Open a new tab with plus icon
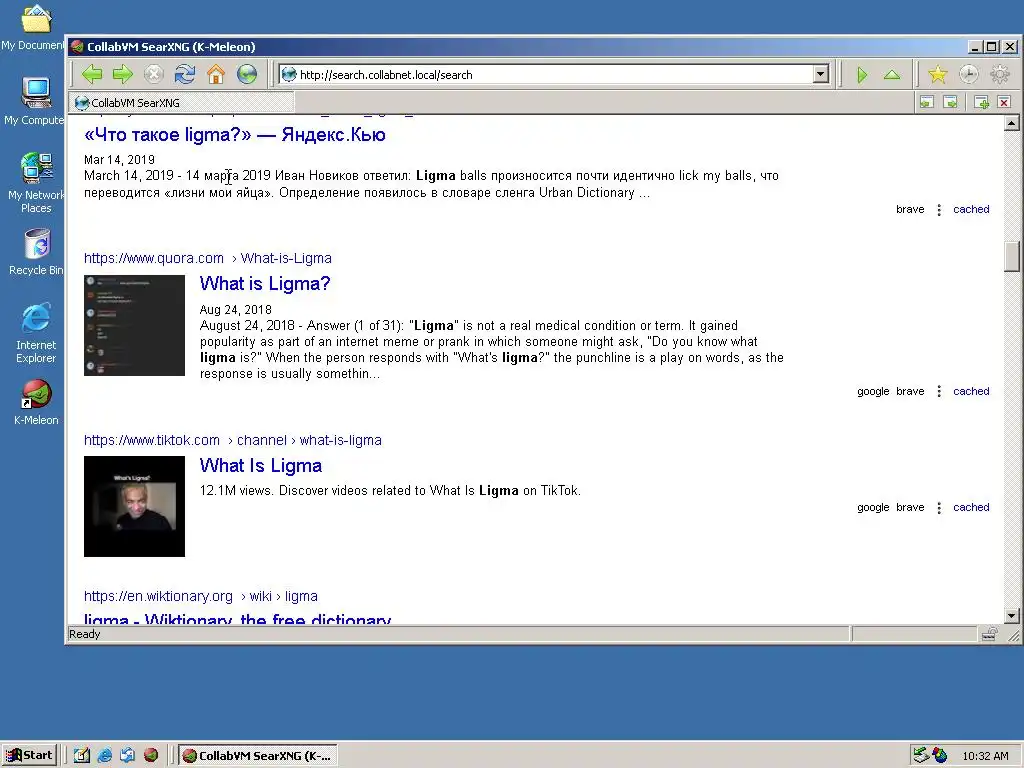Image resolution: width=1024 pixels, height=768 pixels. [982, 102]
